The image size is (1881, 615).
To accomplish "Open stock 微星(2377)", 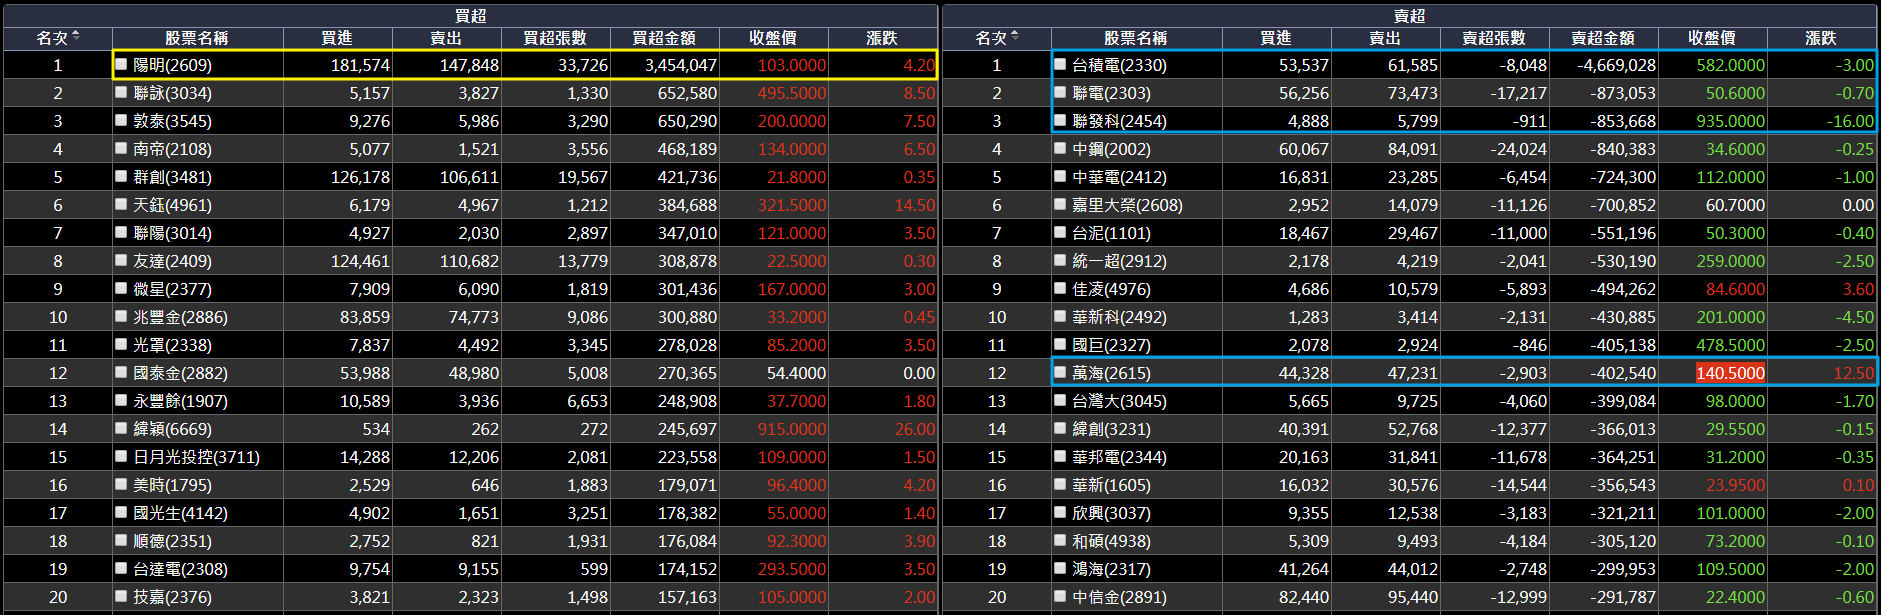I will pos(172,288).
